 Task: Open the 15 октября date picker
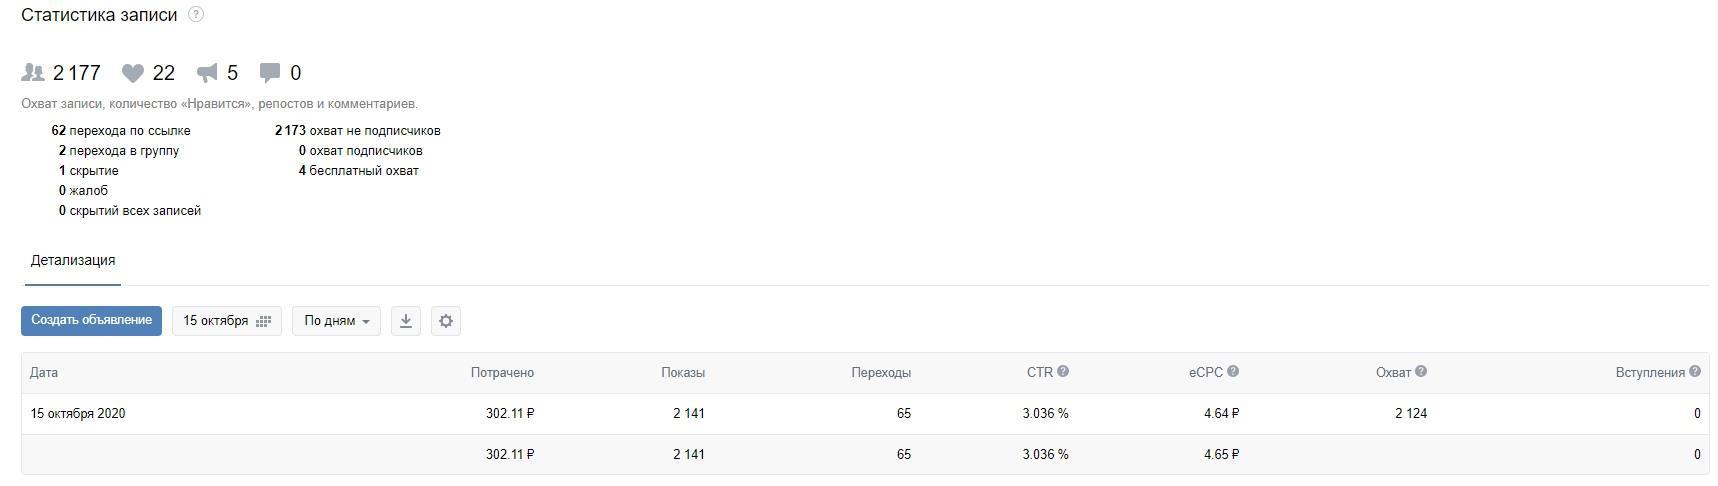pyautogui.click(x=227, y=321)
